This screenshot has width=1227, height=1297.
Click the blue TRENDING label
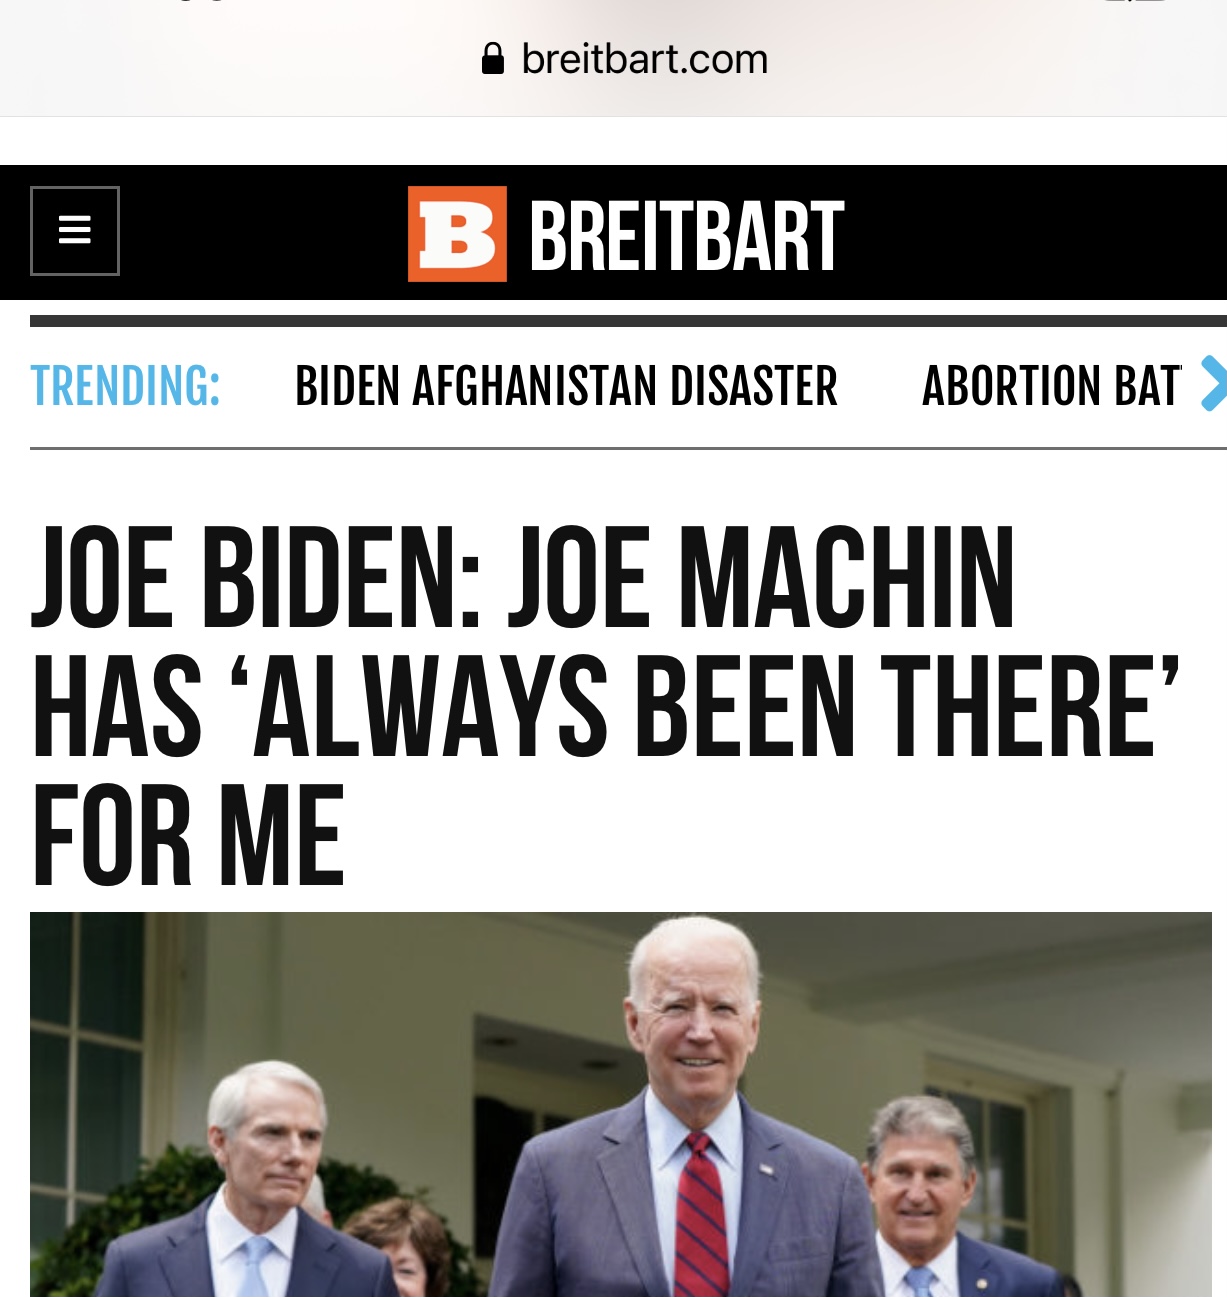tap(125, 386)
